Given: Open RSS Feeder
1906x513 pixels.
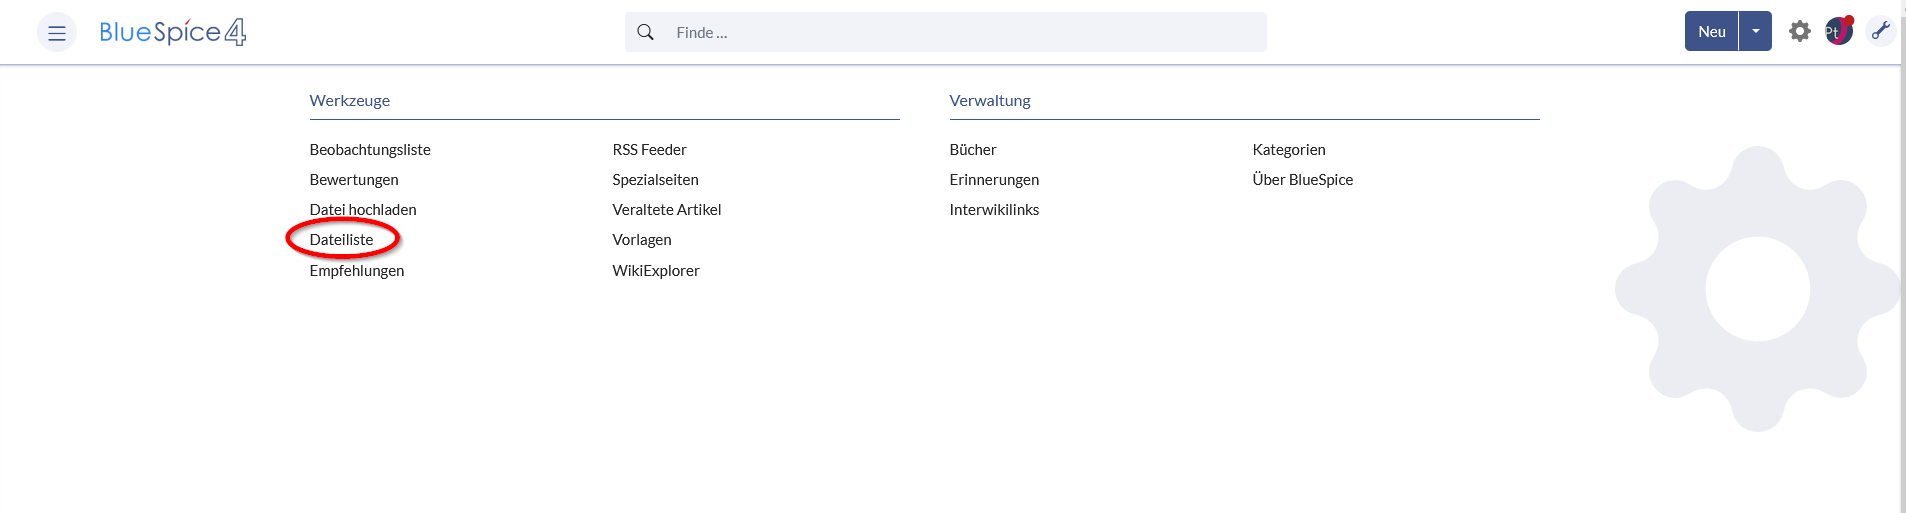Looking at the screenshot, I should [x=649, y=150].
